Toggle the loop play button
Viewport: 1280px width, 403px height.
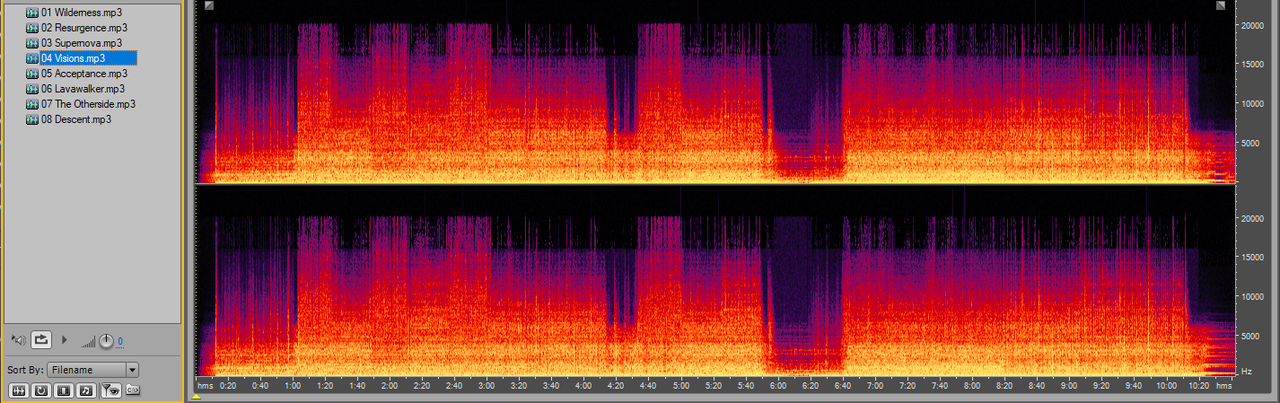coord(41,340)
